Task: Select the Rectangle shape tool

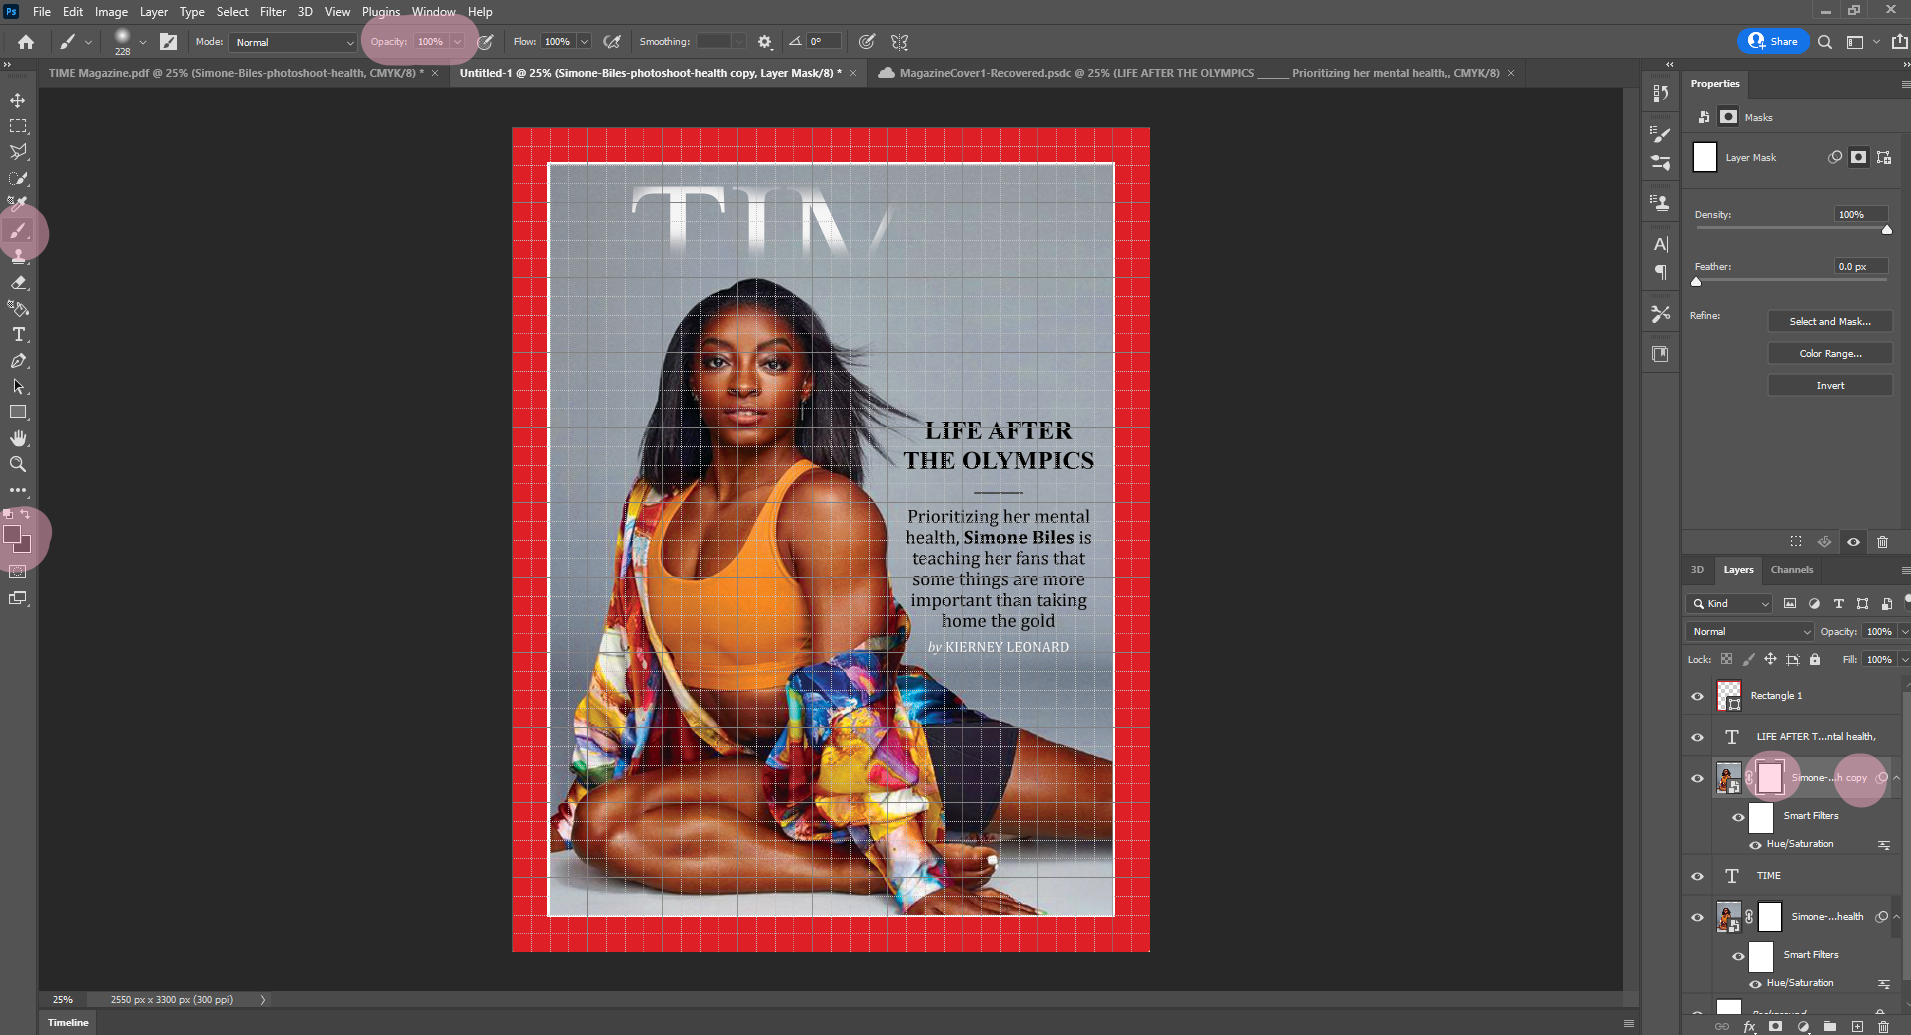Action: 18,412
